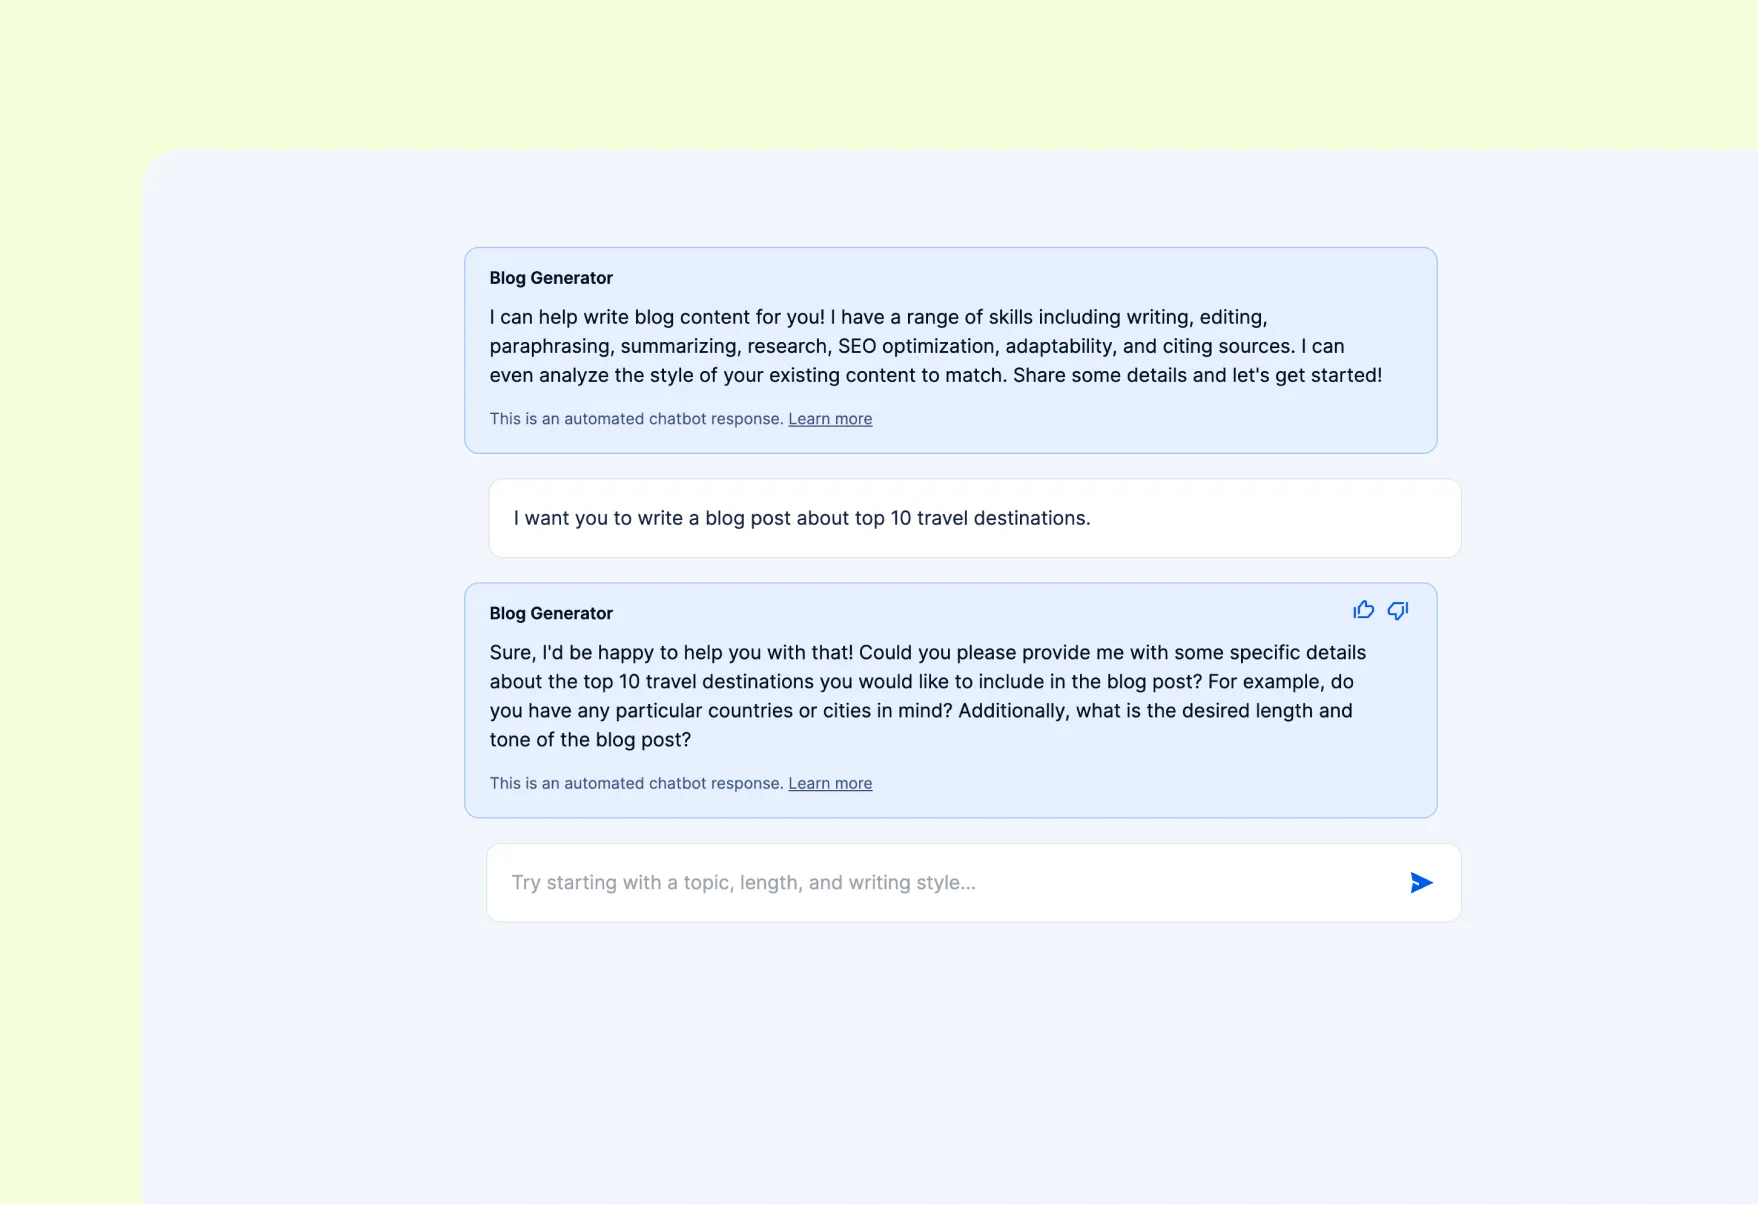The height and width of the screenshot is (1205, 1758).
Task: Select the Blog Generator heading in second message
Action: 551,612
